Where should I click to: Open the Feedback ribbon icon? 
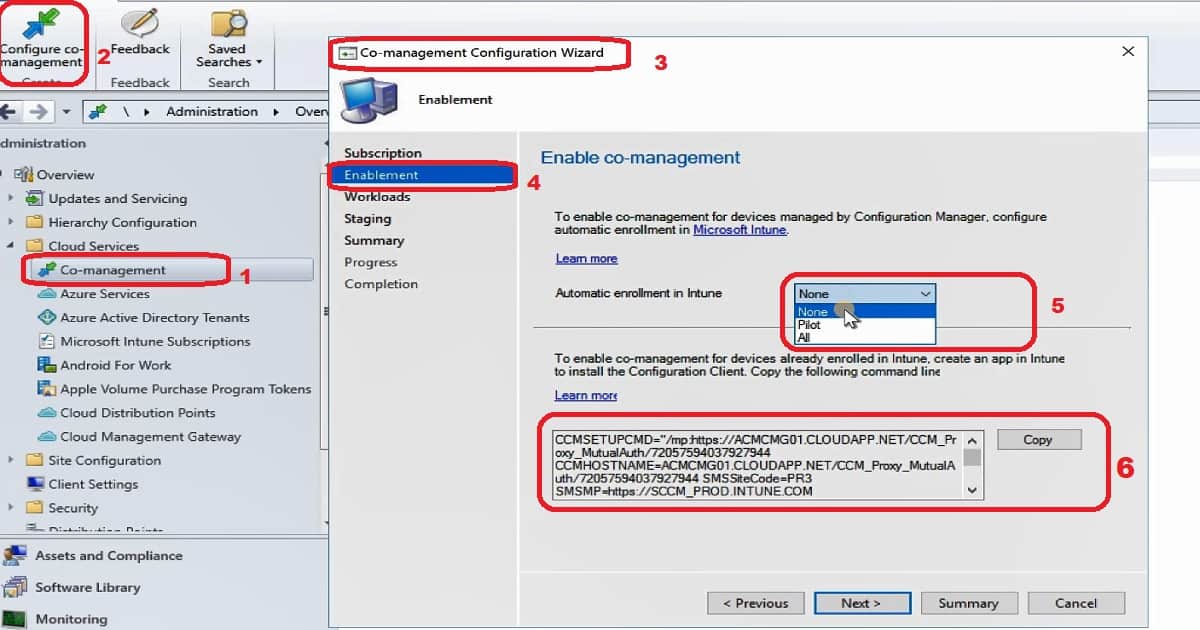(x=140, y=22)
